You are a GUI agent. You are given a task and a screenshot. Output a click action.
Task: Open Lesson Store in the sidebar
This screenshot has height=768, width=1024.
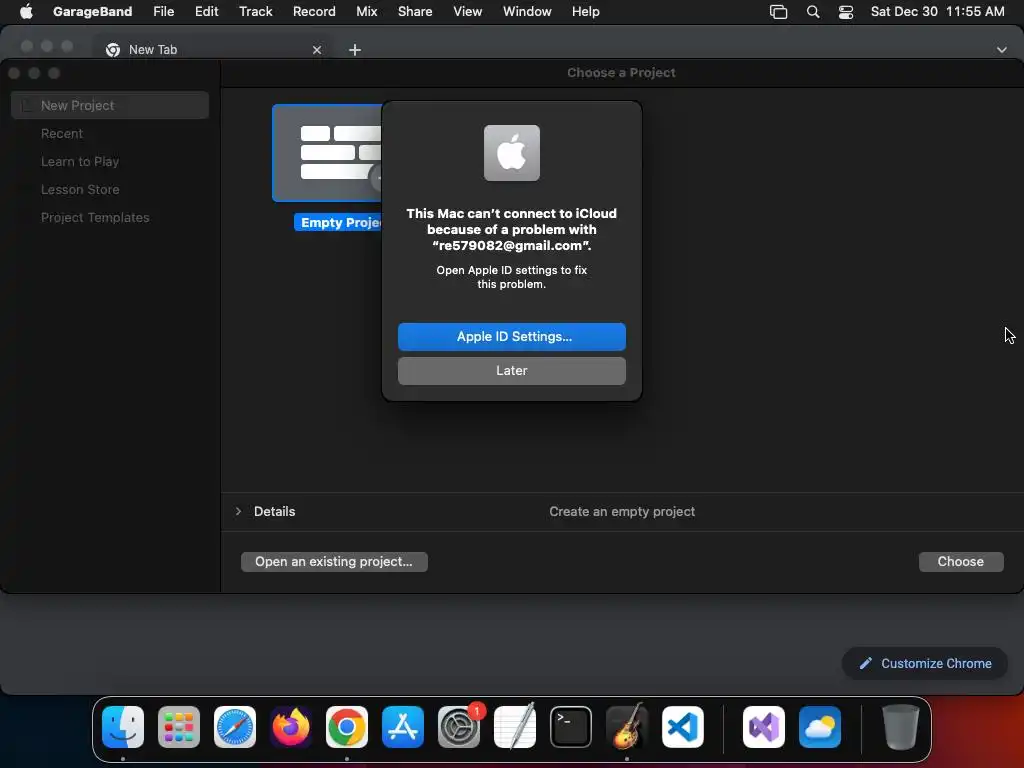pos(80,189)
